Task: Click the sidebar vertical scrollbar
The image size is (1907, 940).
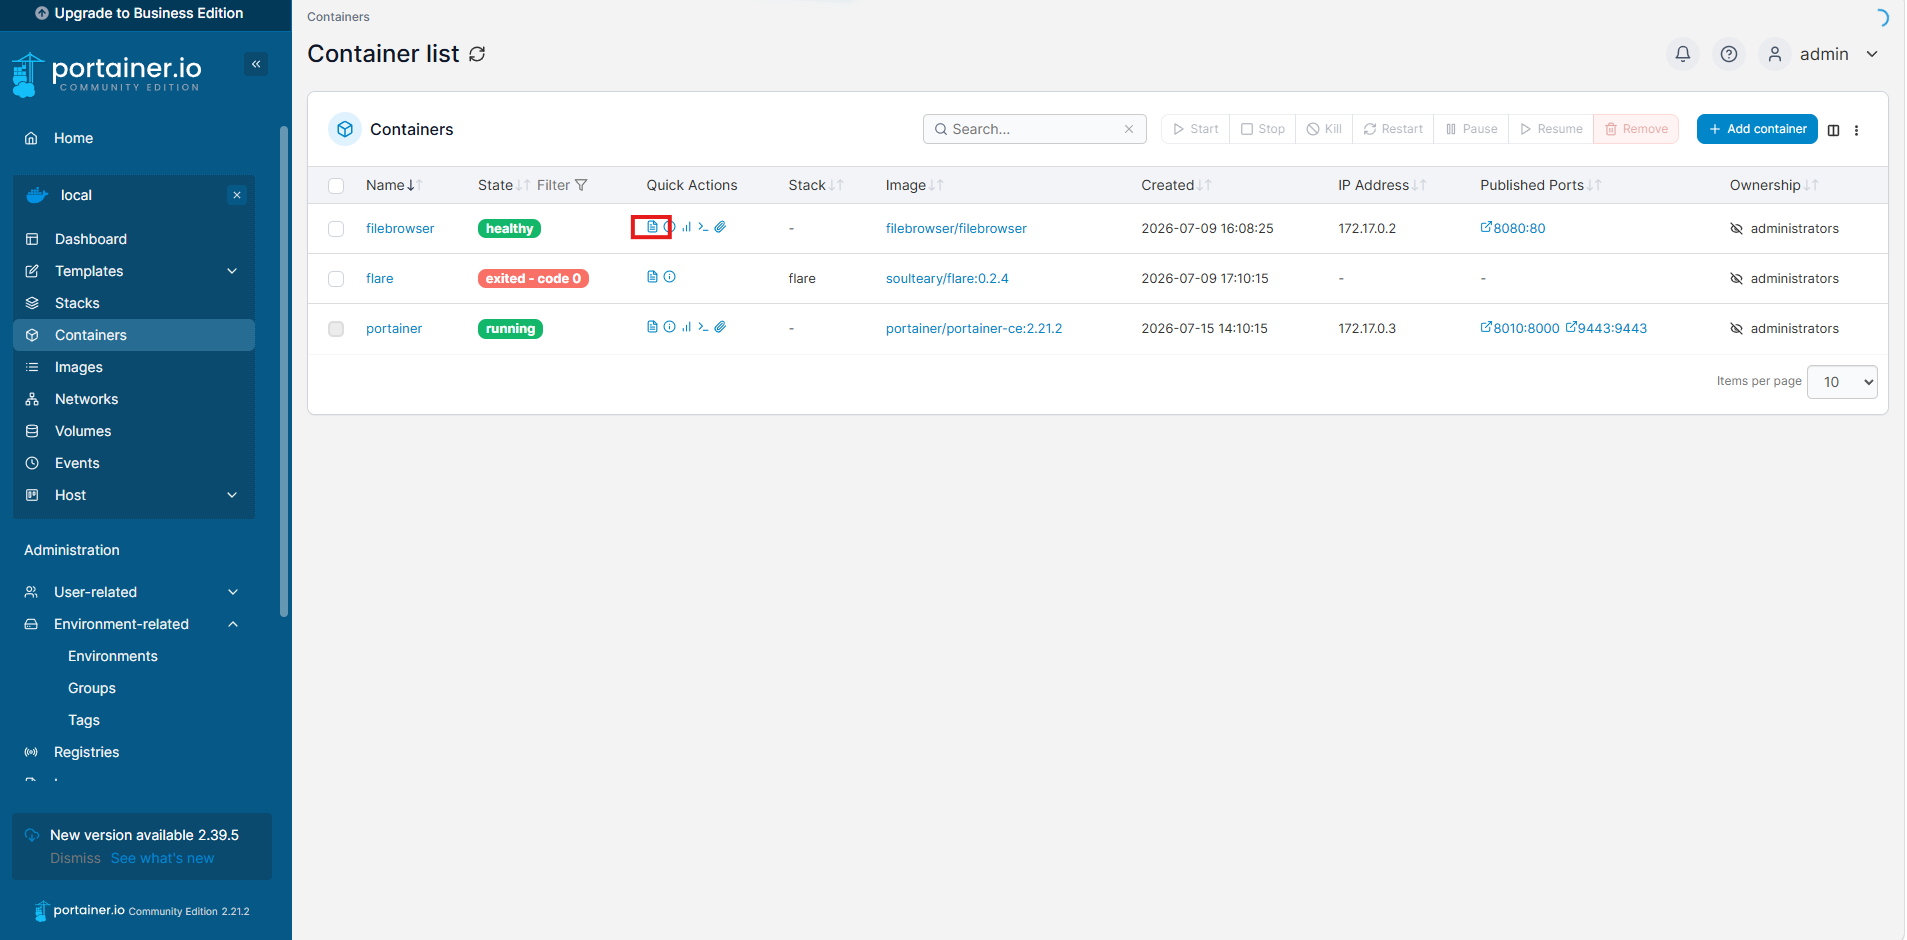Action: tap(284, 370)
